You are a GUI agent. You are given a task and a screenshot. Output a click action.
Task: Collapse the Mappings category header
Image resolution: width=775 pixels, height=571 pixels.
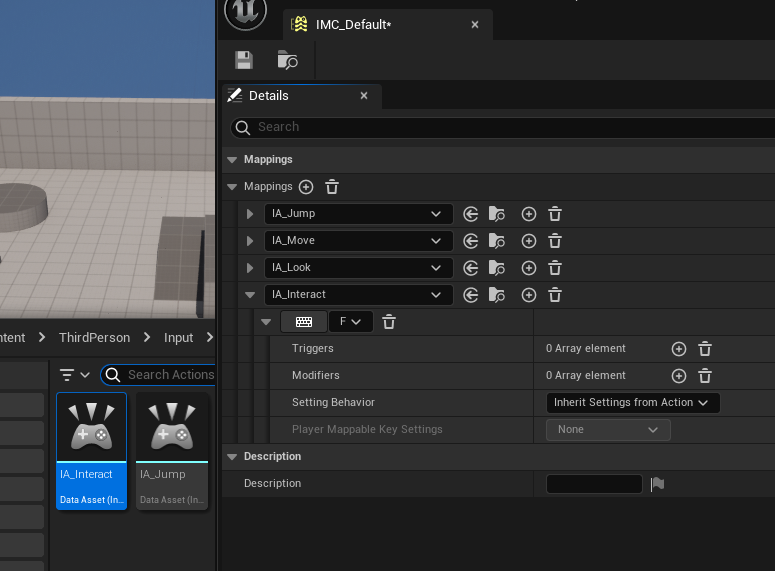point(232,160)
